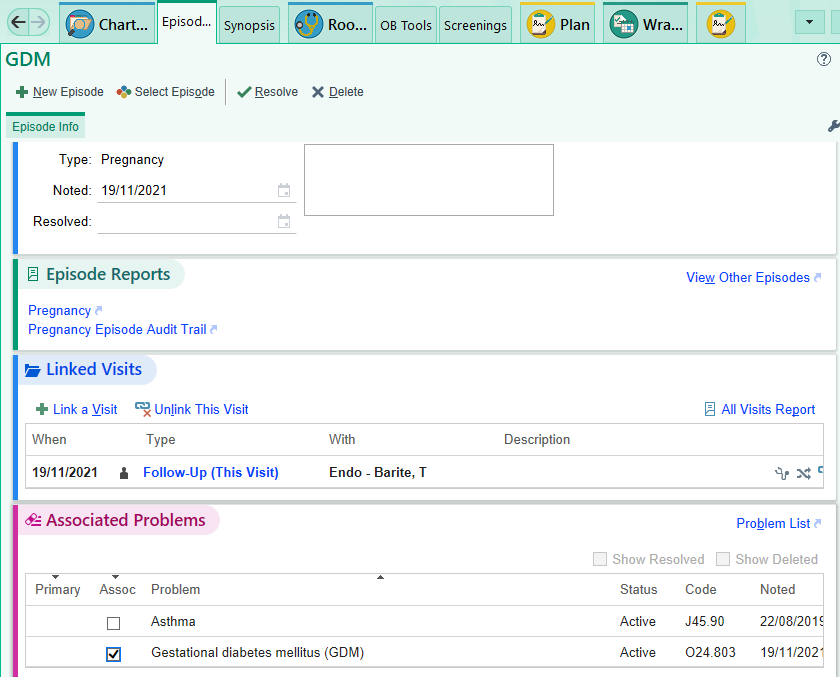Image resolution: width=840 pixels, height=677 pixels.
Task: Click stethoscope icon in visit row
Action: [x=782, y=473]
